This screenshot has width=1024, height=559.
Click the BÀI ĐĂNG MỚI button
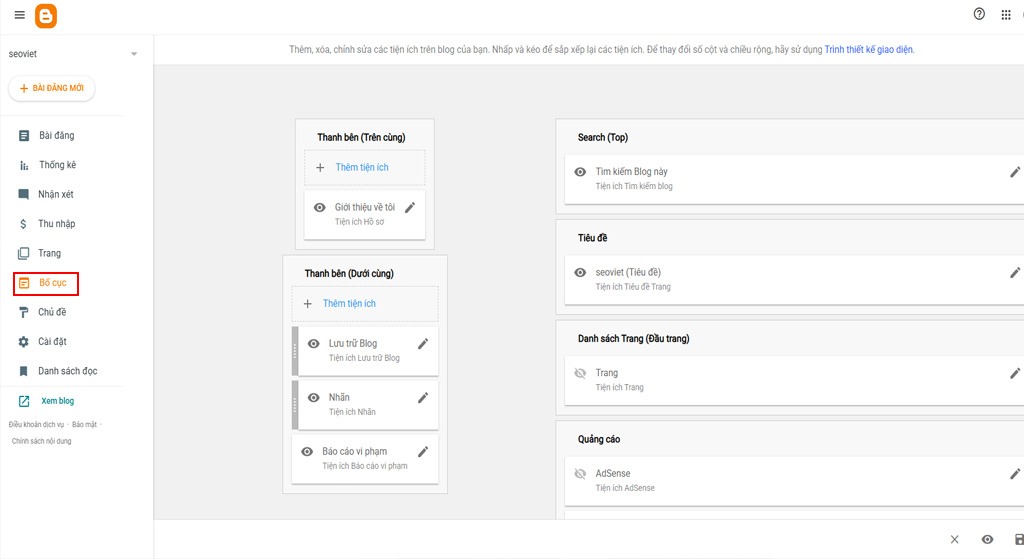coord(52,88)
